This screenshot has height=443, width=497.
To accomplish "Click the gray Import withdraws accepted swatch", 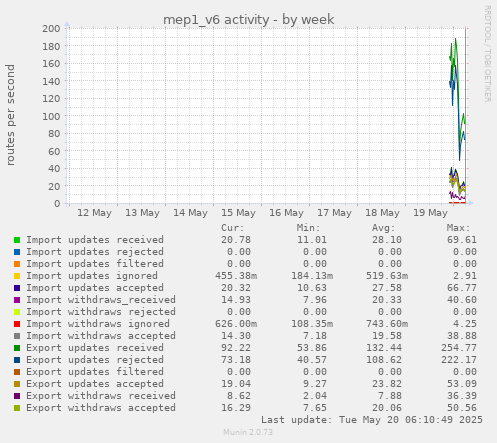I will pos(17,336).
